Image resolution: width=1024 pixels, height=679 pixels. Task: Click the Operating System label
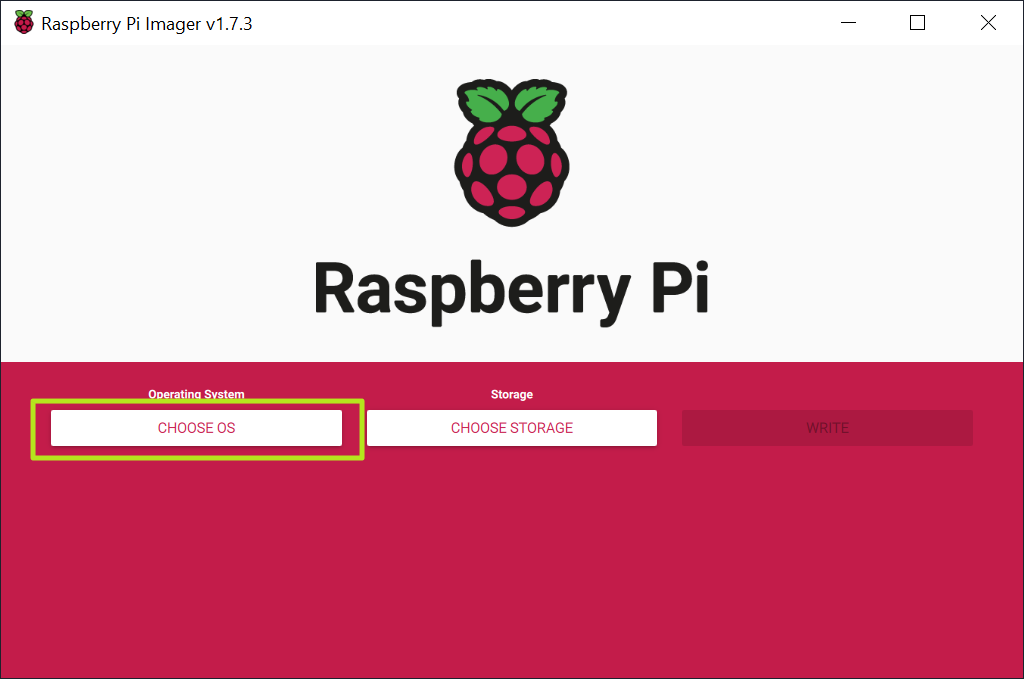(x=196, y=394)
